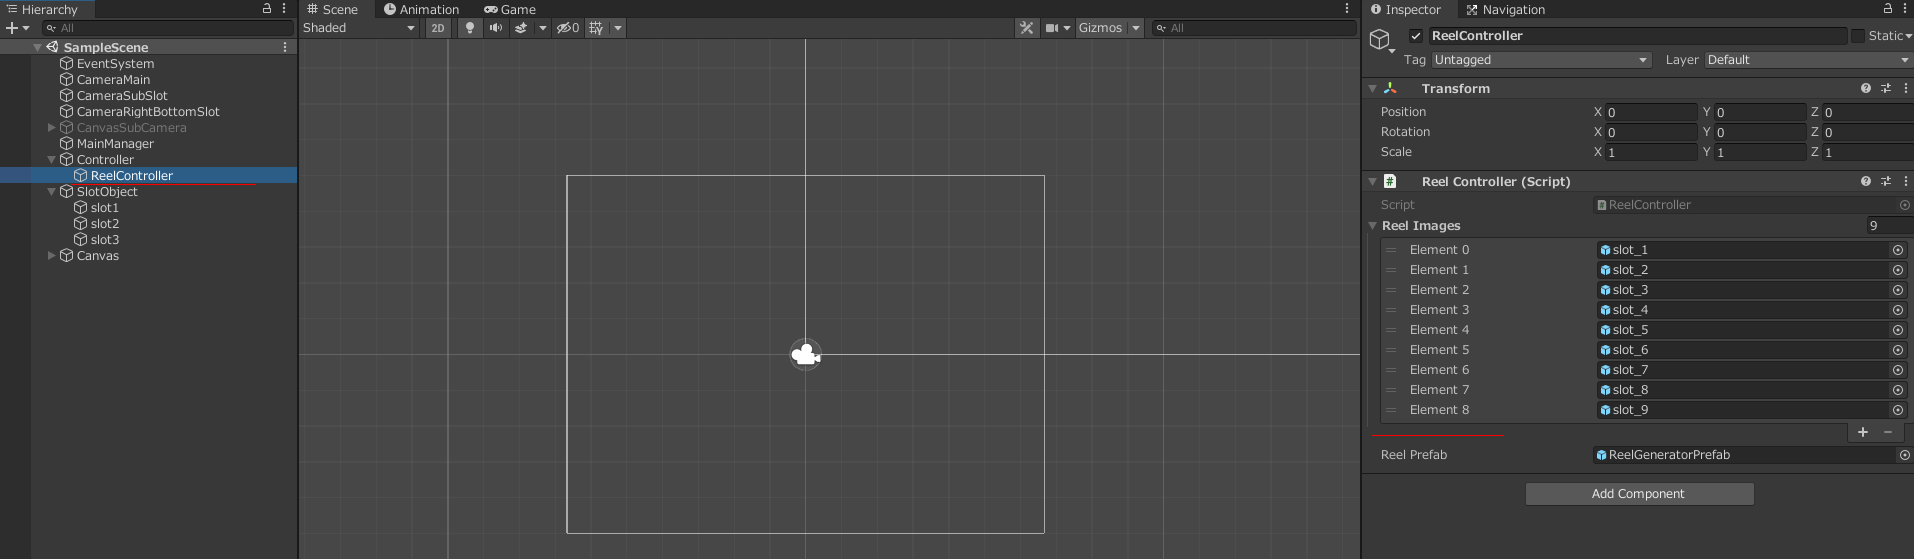Open grid settings dropdown arrow

point(618,28)
